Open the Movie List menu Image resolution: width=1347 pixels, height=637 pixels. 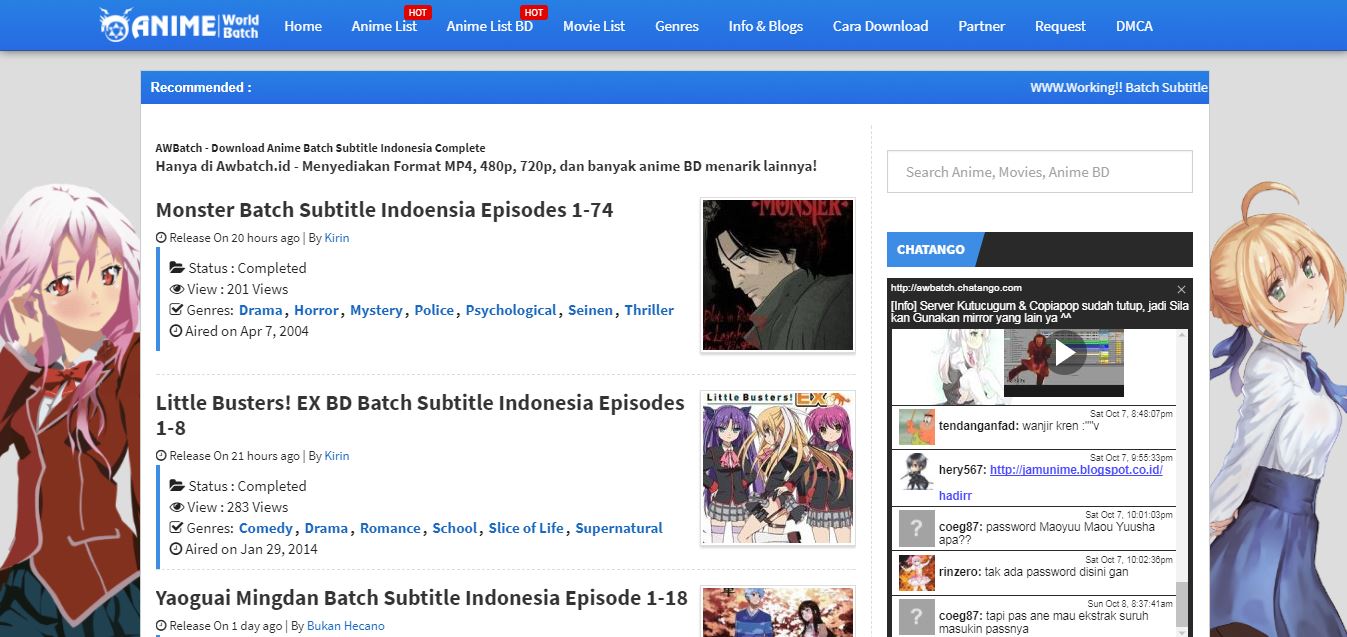click(x=593, y=26)
